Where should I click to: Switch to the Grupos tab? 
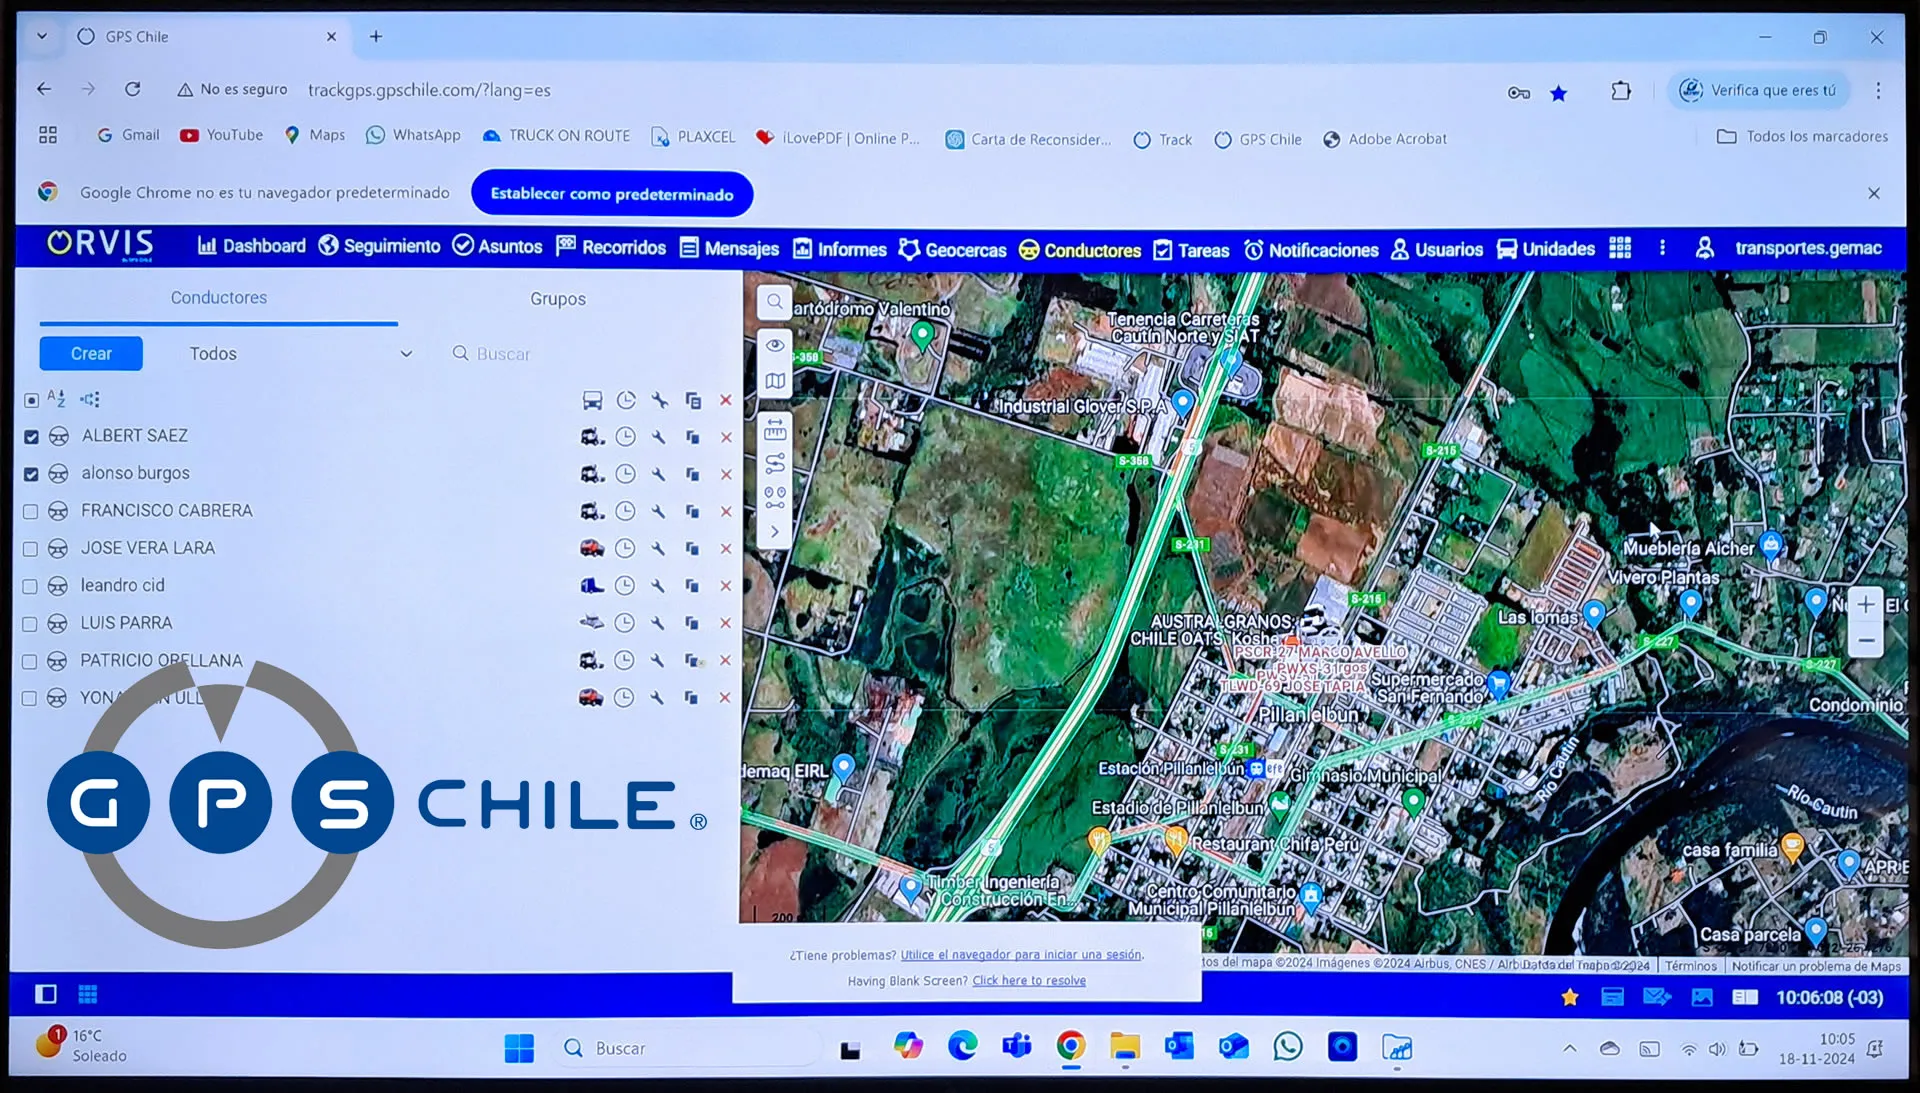pos(558,299)
